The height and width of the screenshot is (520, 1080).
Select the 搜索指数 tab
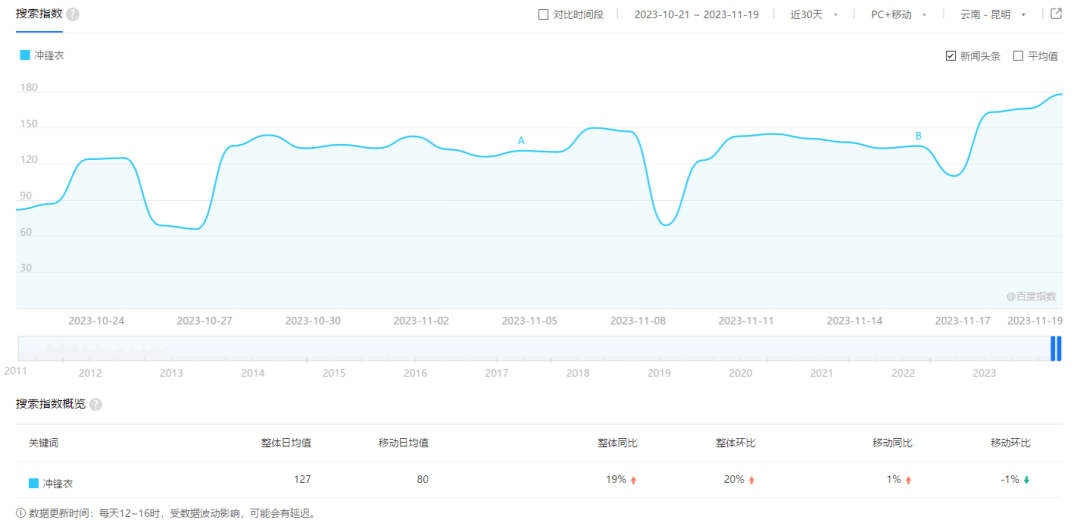coord(39,15)
